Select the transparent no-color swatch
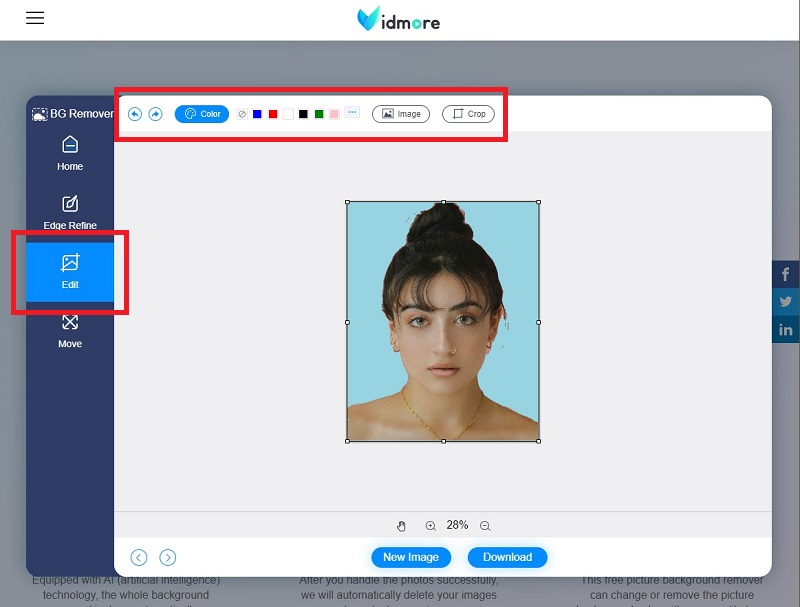This screenshot has height=607, width=800. click(242, 114)
